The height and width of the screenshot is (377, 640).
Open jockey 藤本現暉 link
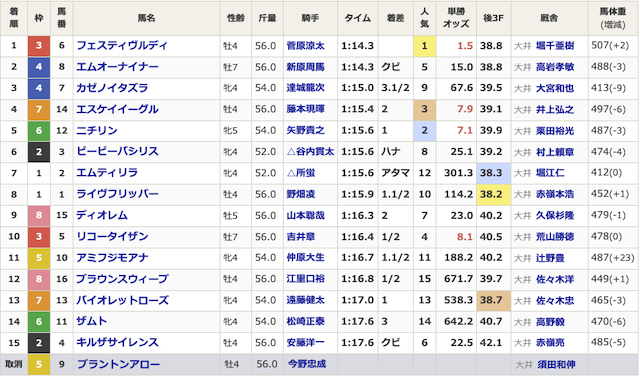tap(305, 109)
